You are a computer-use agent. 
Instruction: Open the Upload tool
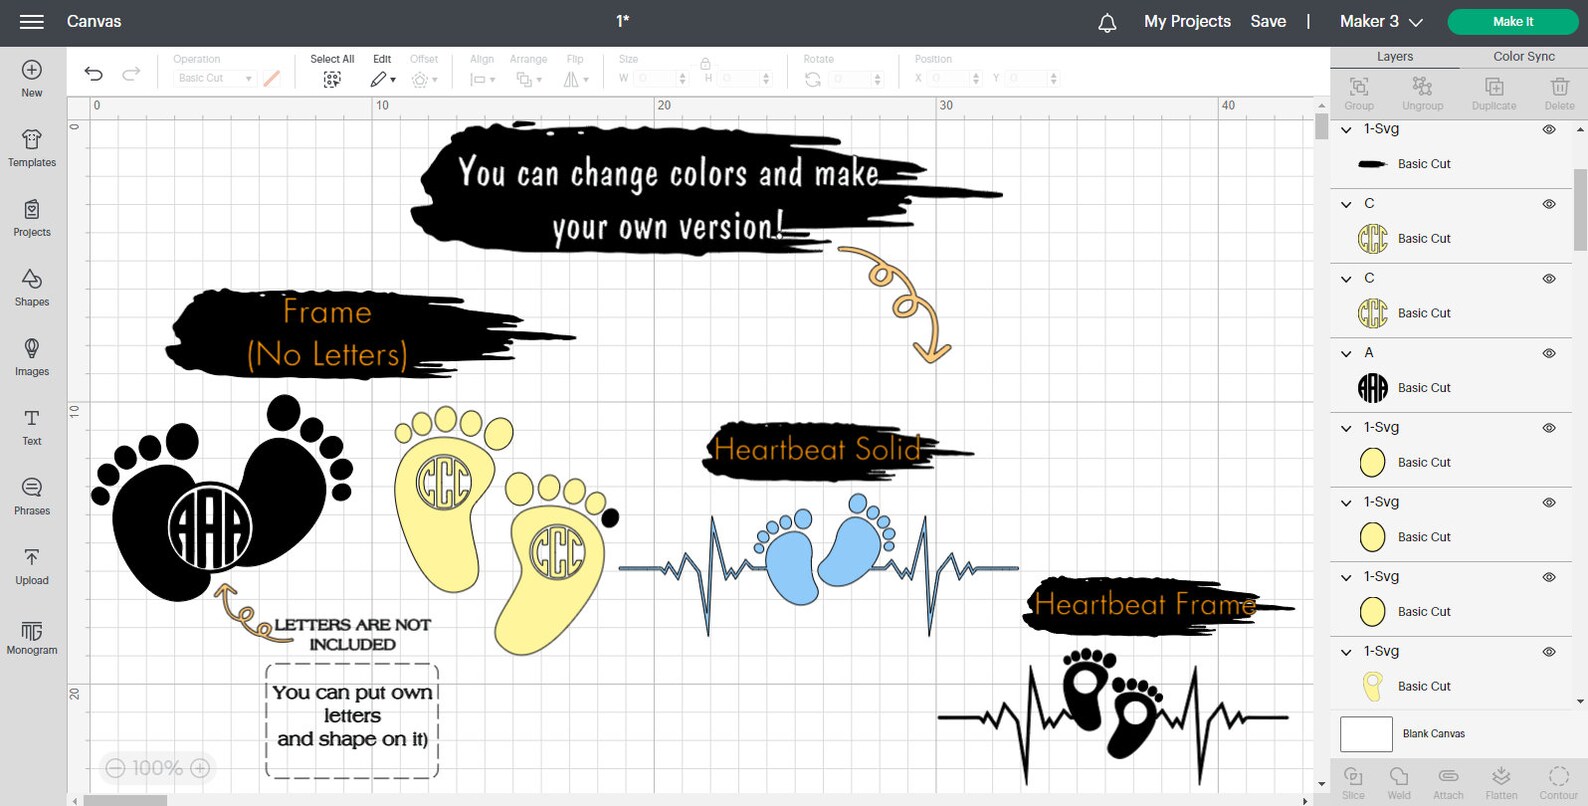(x=32, y=566)
